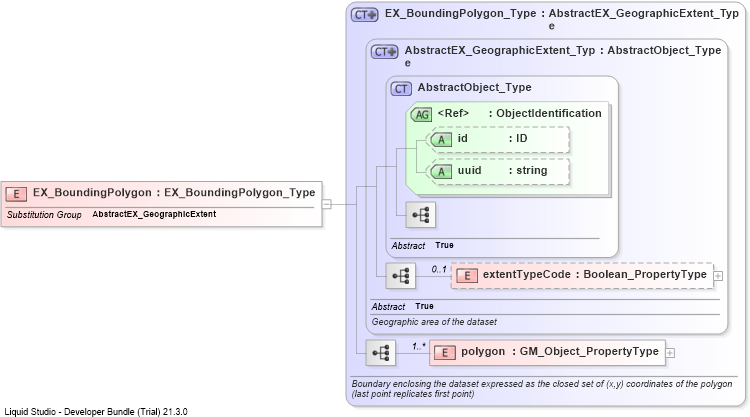This screenshot has height=417, width=750.
Task: Click the A icon of uuid attribute
Action: click(x=441, y=172)
